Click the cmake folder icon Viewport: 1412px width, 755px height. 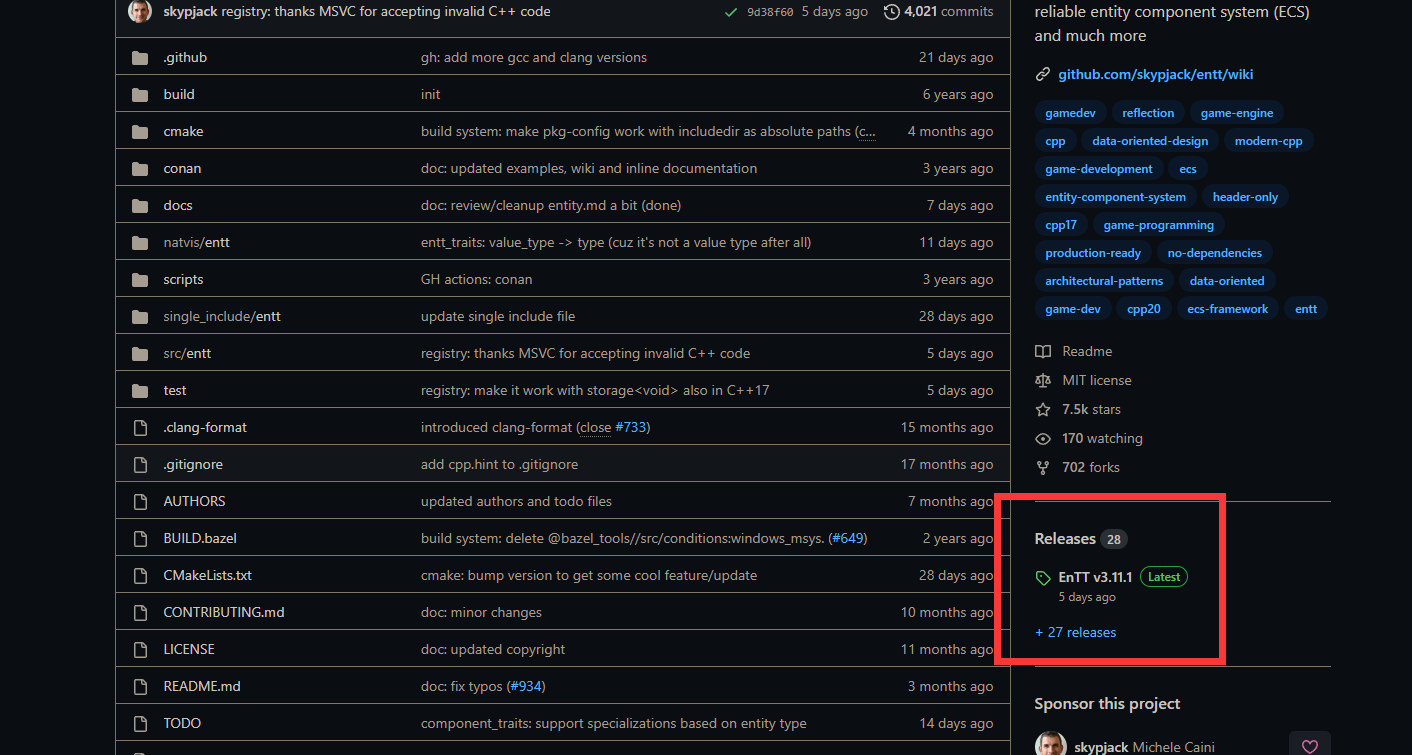coord(140,131)
